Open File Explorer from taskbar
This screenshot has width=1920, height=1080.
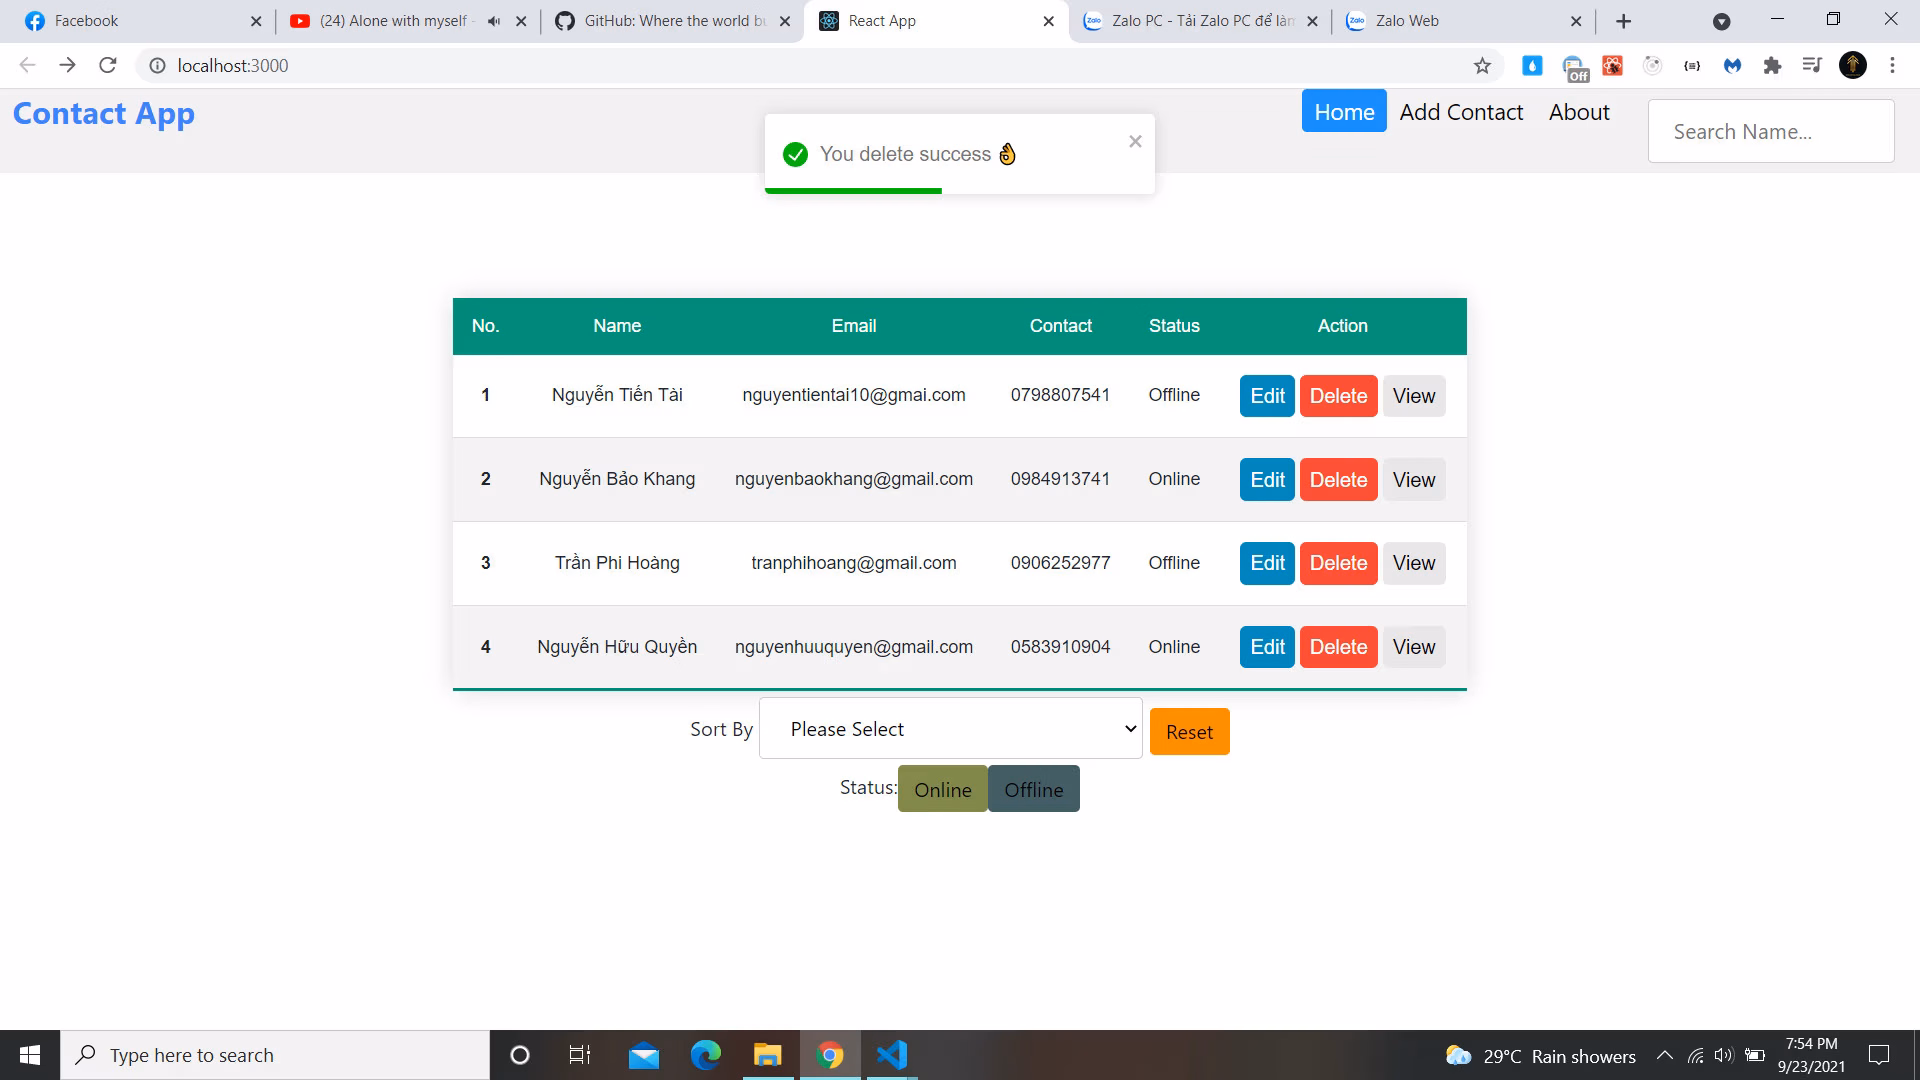(x=767, y=1055)
